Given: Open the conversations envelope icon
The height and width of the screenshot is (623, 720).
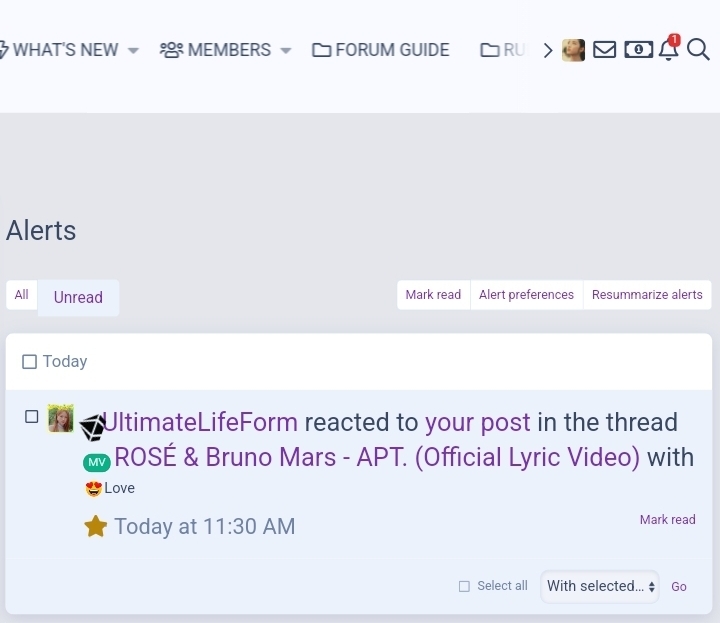Looking at the screenshot, I should [604, 50].
